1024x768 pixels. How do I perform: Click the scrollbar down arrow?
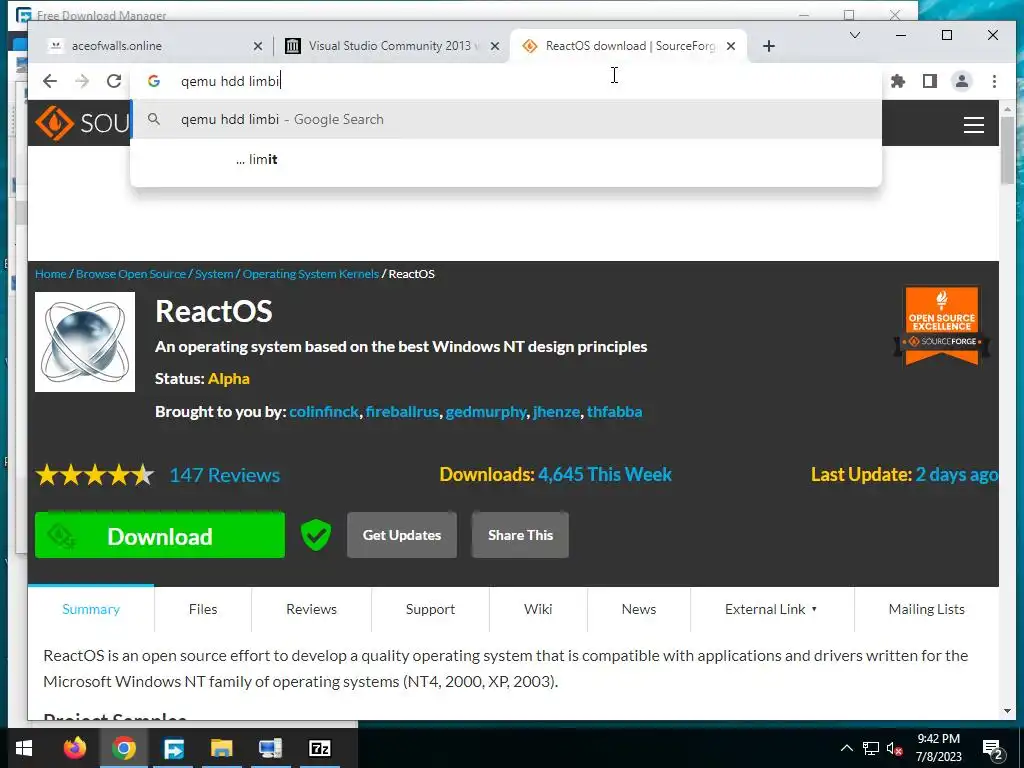point(1008,711)
